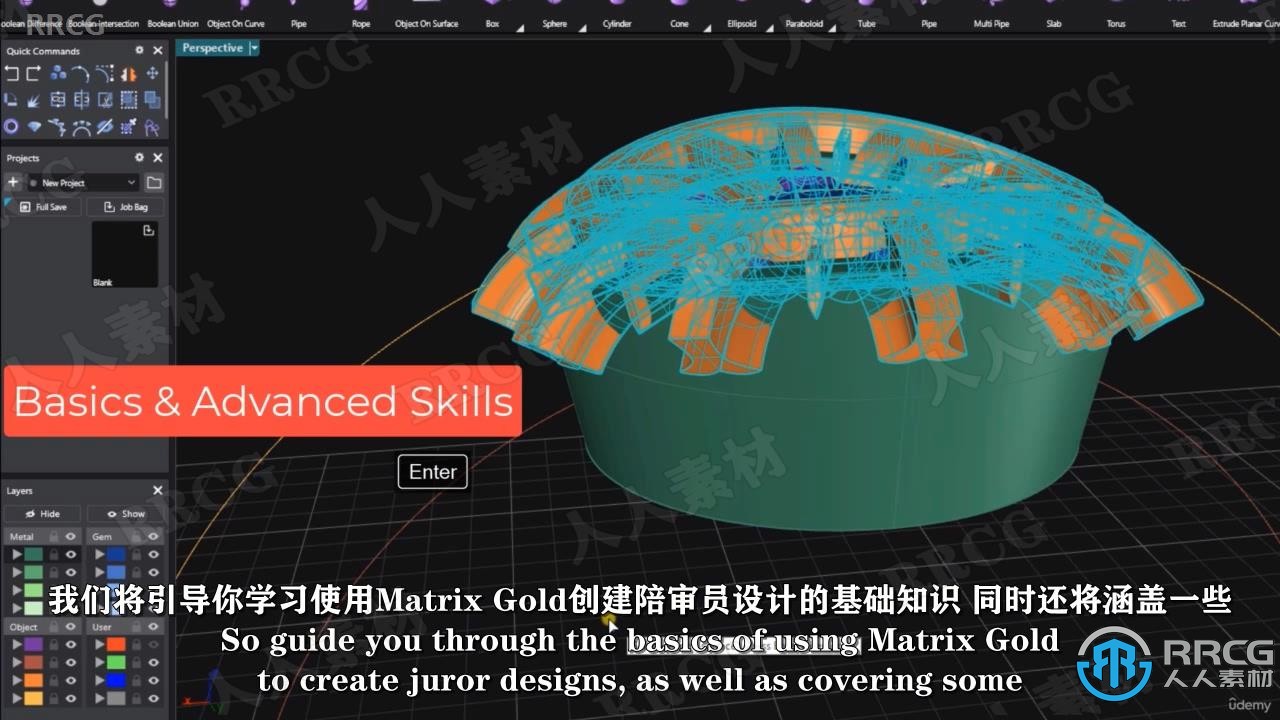Viewport: 1280px width, 720px height.
Task: Select the Cylinder tool
Action: [617, 16]
